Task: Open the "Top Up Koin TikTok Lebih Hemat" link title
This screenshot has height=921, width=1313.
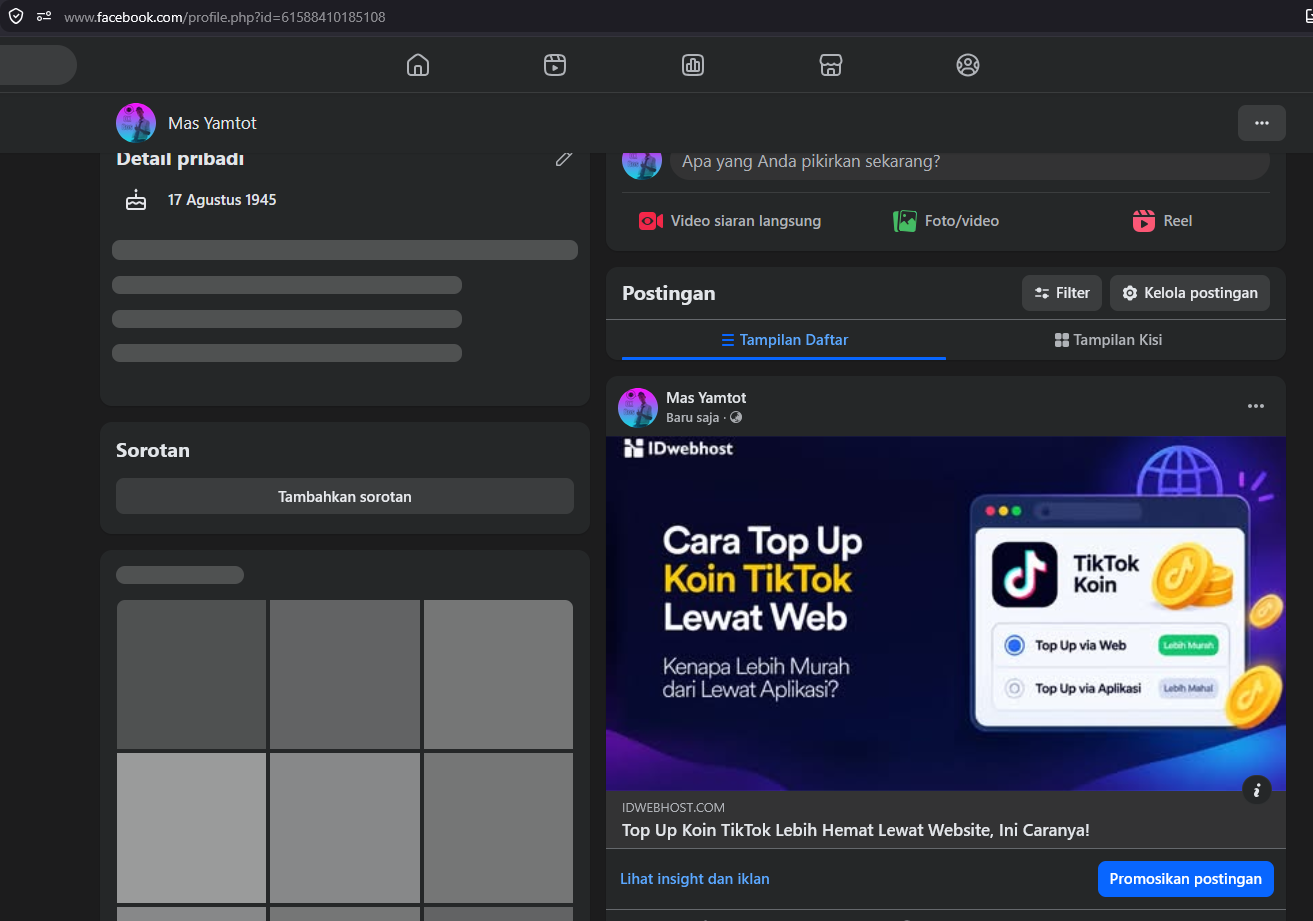Action: coord(856,830)
